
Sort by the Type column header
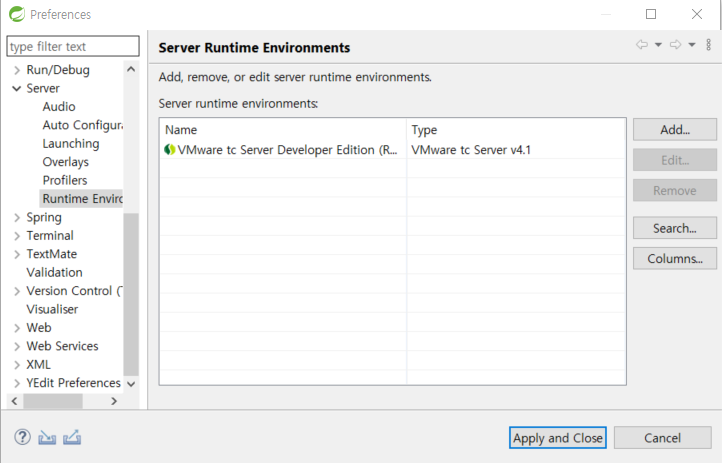pyautogui.click(x=516, y=130)
